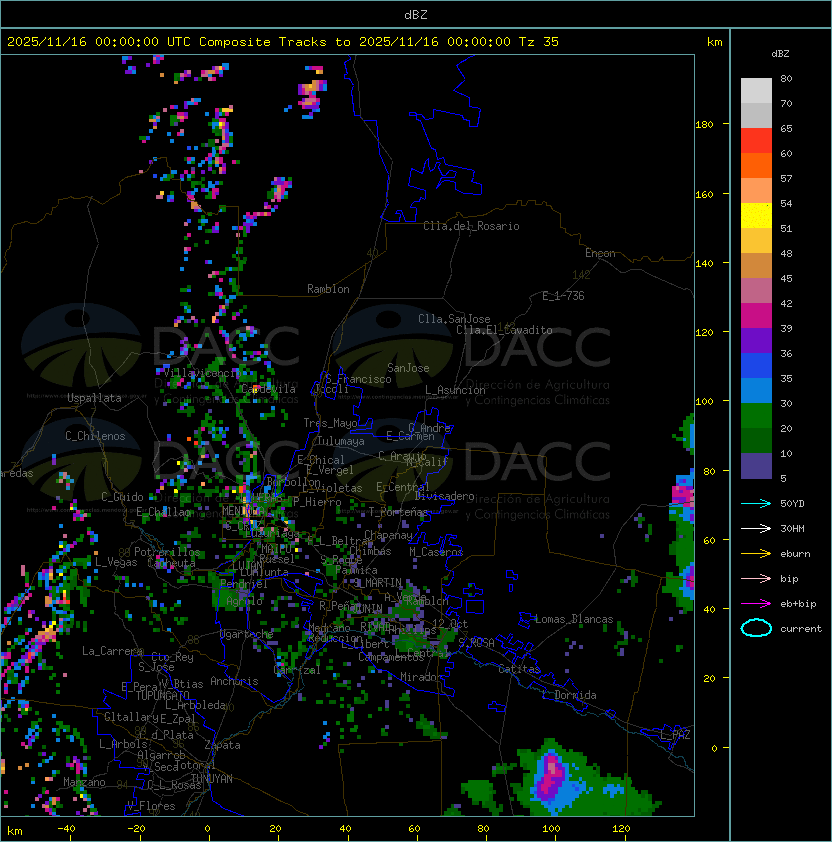832x842 pixels.
Task: Click the Divisadero map label
Action: pyautogui.click(x=444, y=496)
